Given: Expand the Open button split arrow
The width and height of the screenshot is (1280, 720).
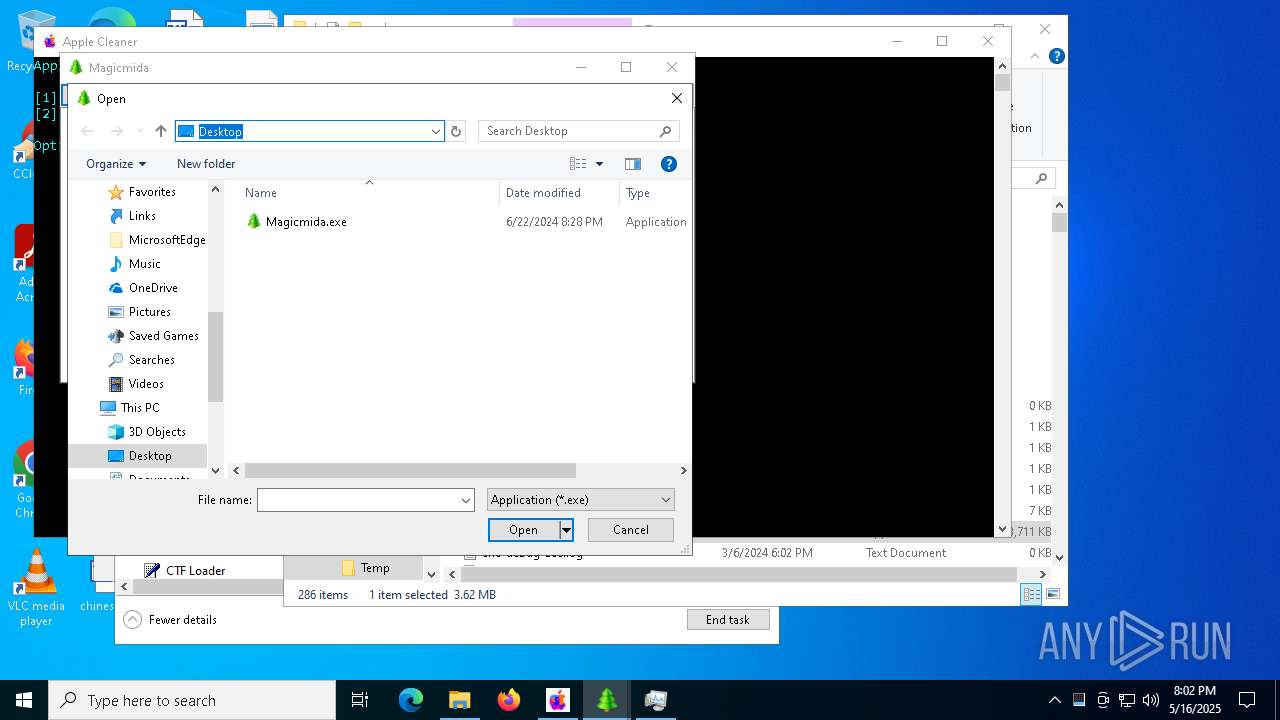Looking at the screenshot, I should click(566, 530).
